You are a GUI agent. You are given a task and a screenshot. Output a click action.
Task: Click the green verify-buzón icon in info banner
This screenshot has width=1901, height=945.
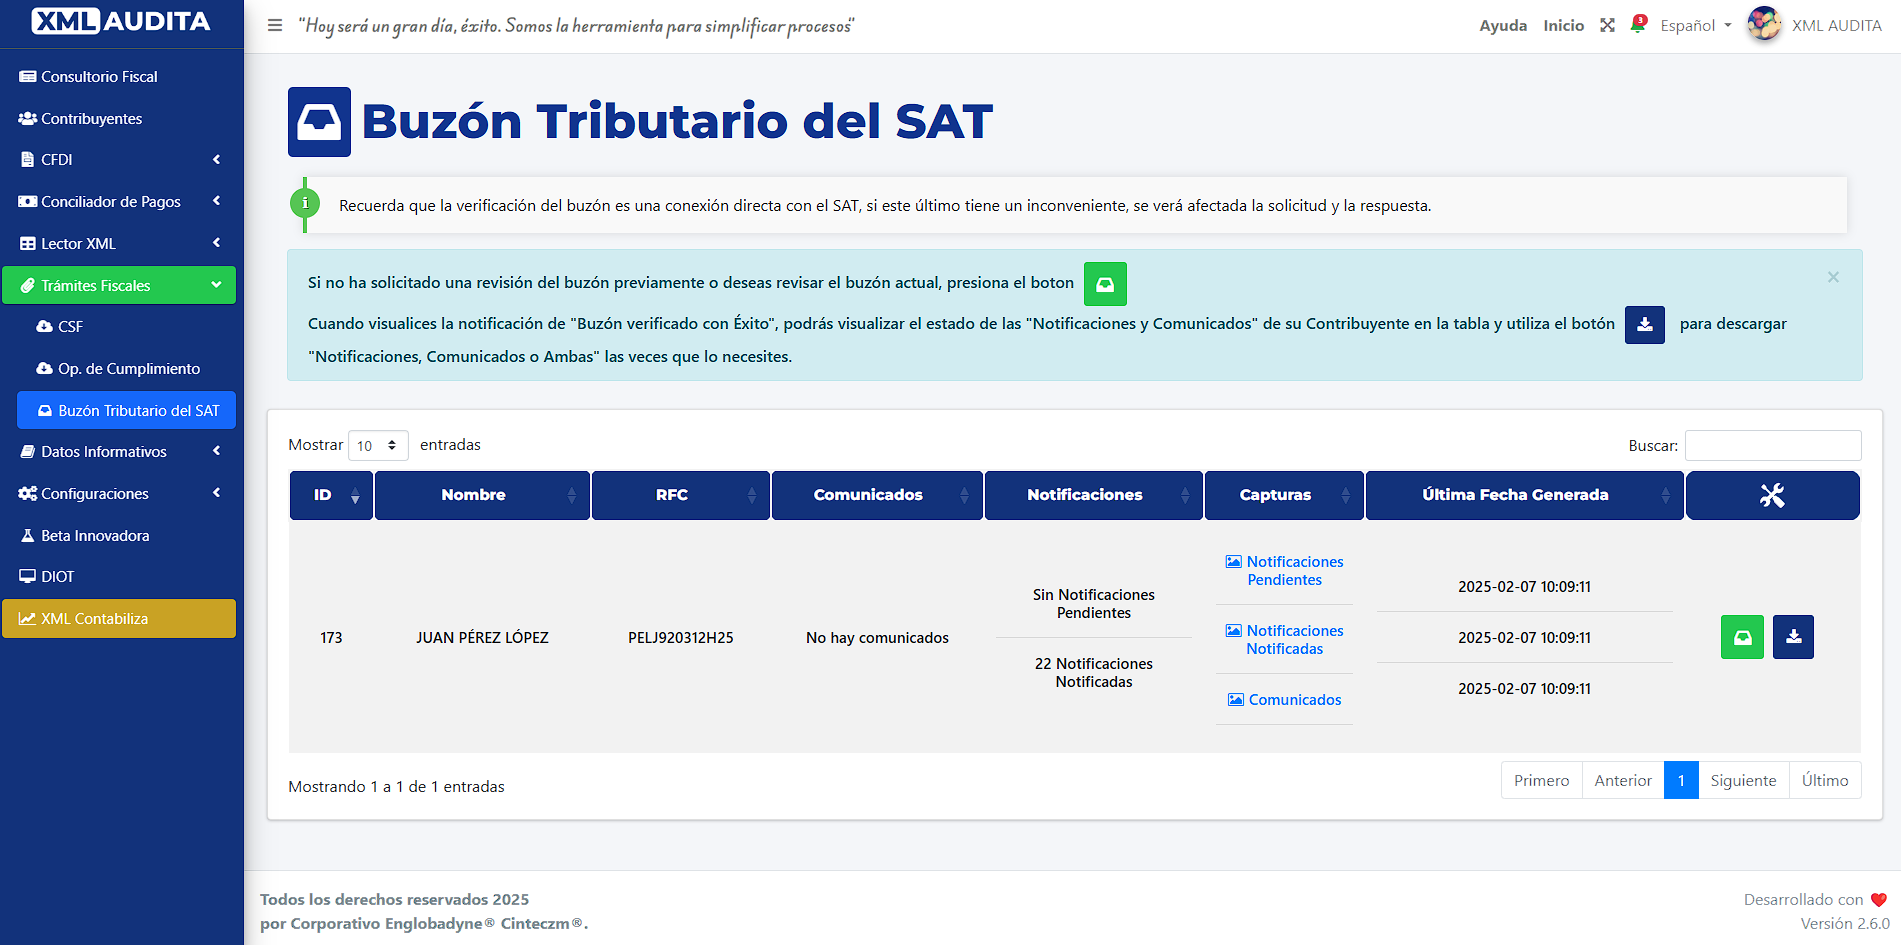[x=1105, y=284]
